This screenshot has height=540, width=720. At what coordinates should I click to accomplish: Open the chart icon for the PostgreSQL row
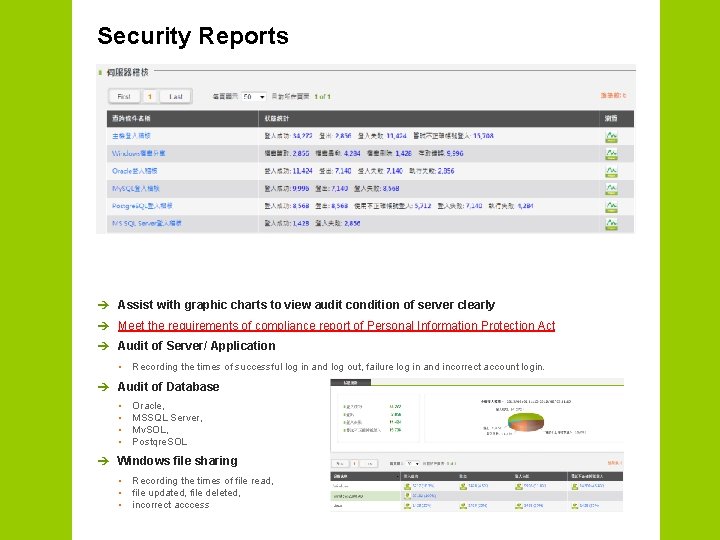pyautogui.click(x=611, y=206)
